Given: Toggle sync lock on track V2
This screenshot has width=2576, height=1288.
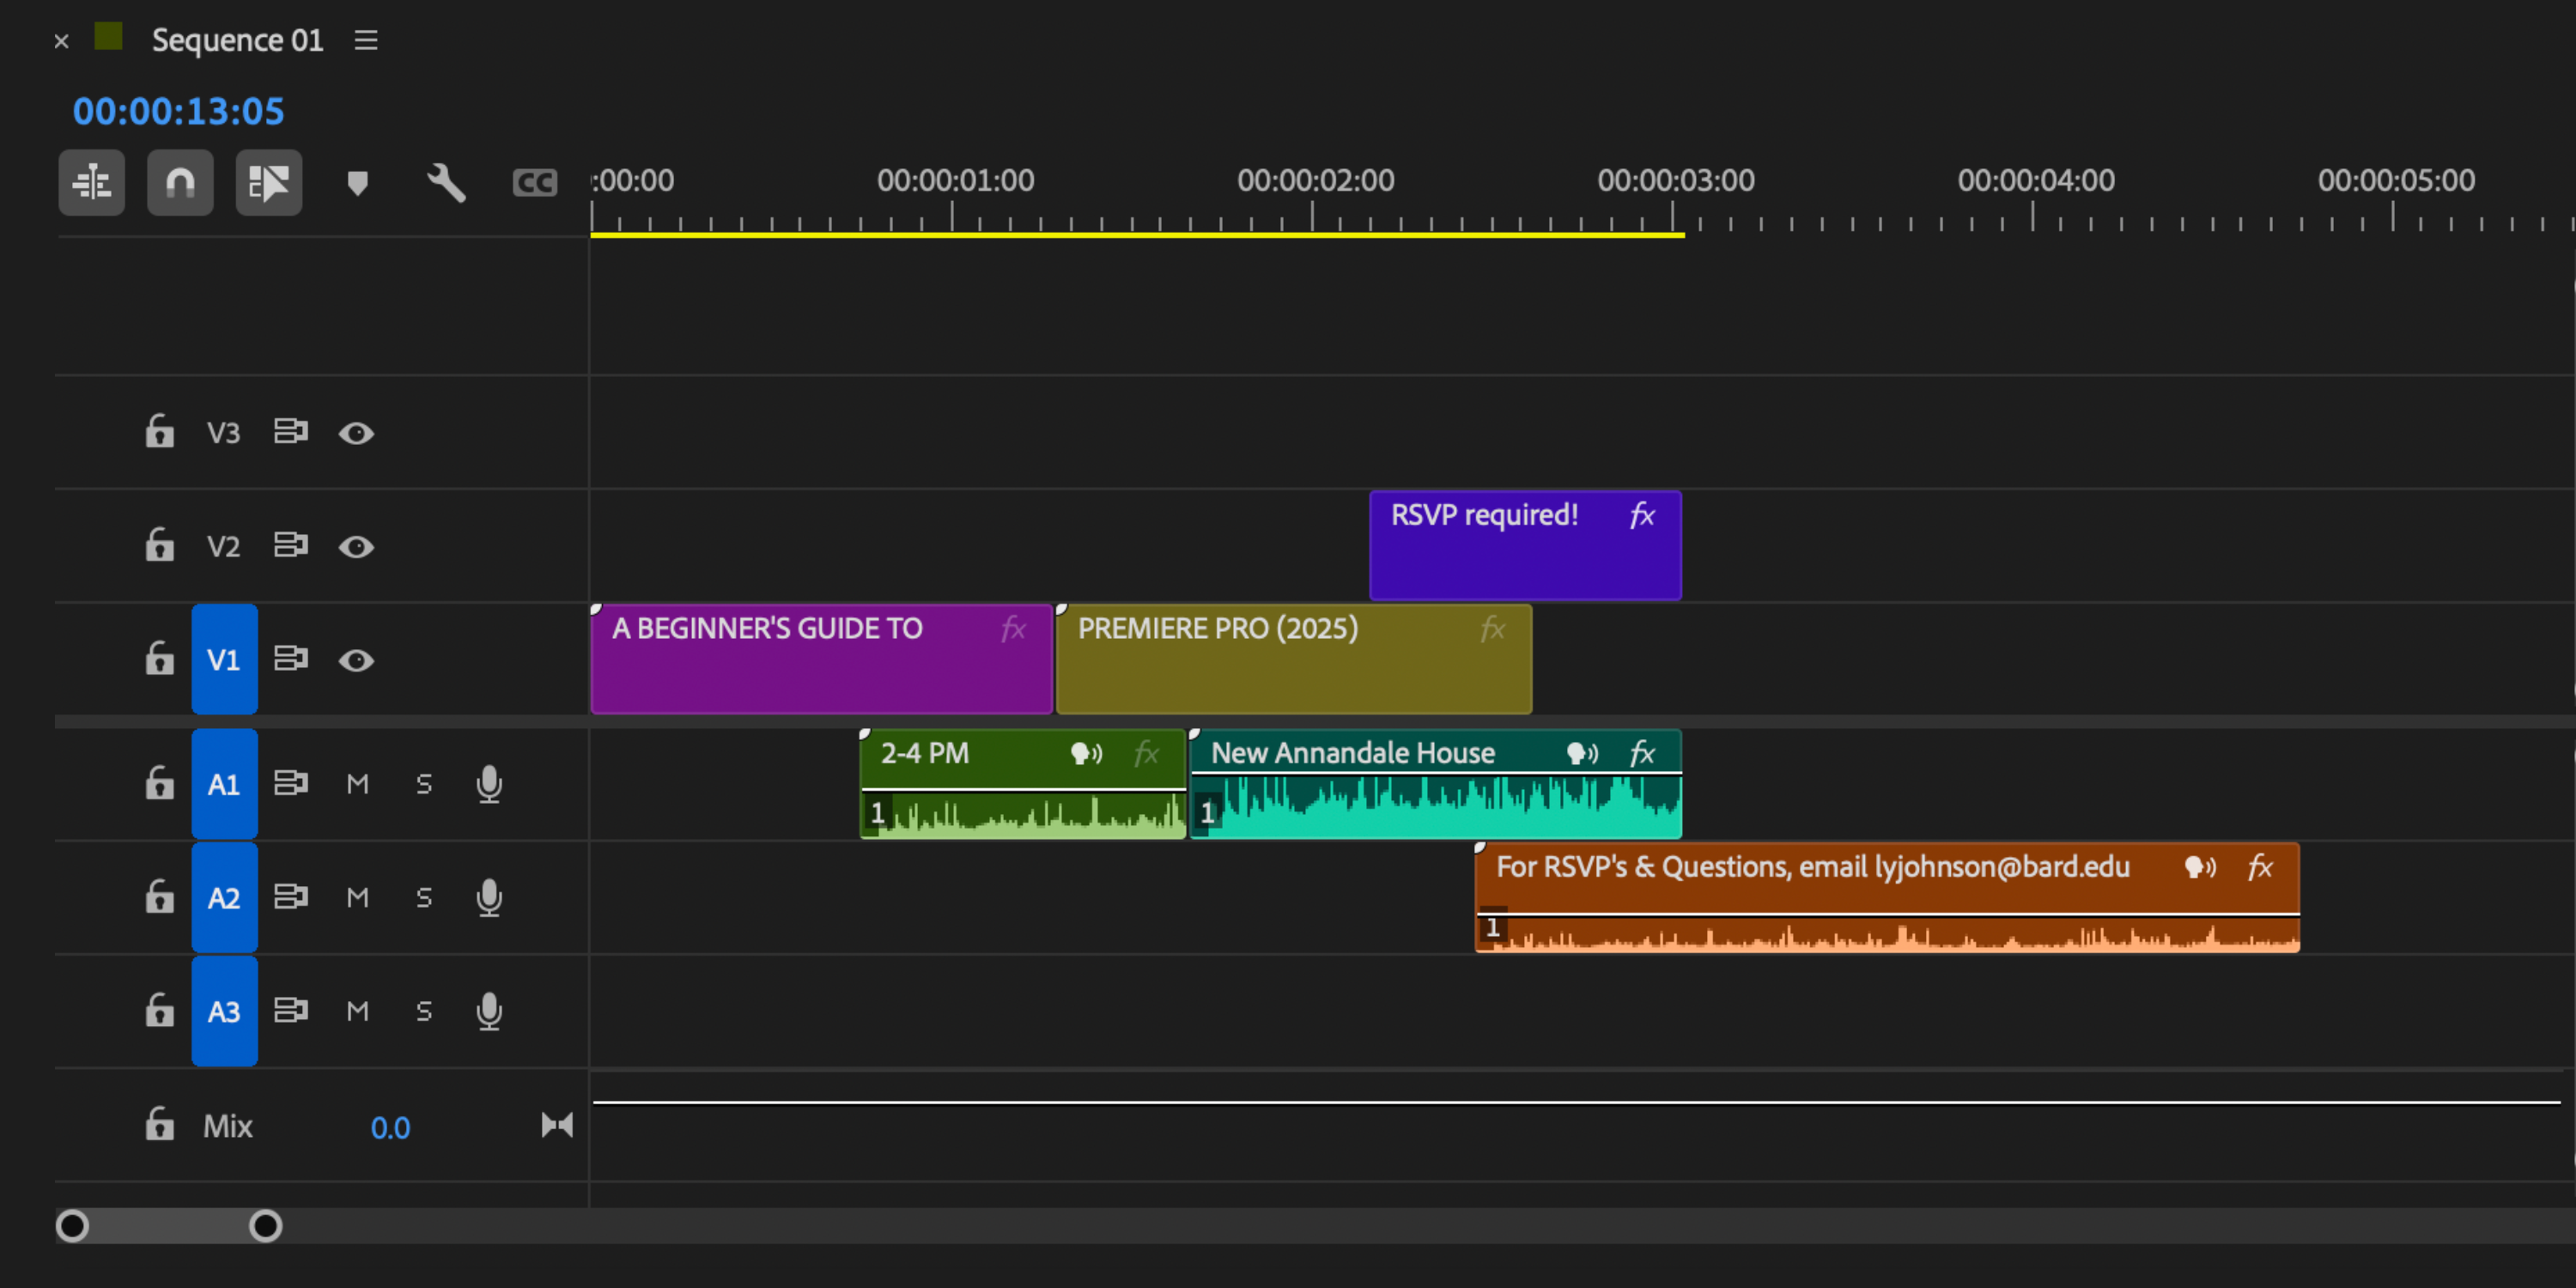Looking at the screenshot, I should [x=290, y=544].
